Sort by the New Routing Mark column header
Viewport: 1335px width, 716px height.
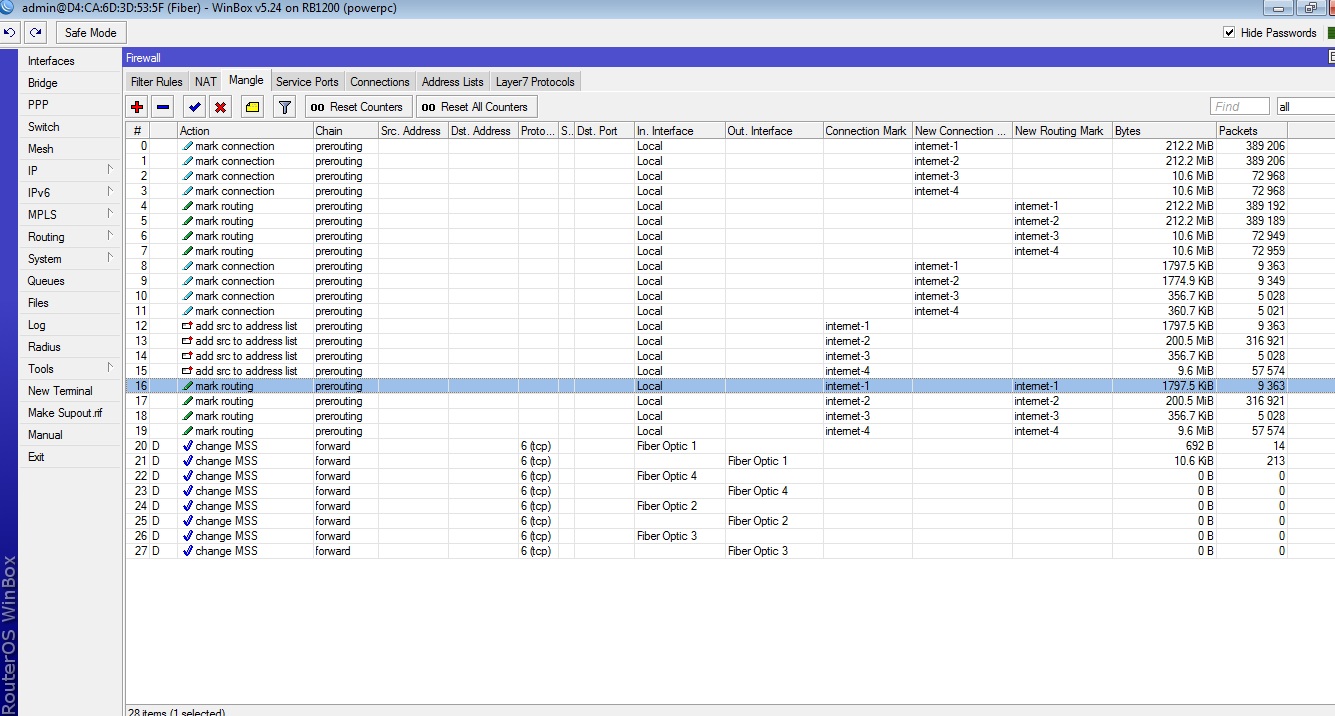[1062, 131]
